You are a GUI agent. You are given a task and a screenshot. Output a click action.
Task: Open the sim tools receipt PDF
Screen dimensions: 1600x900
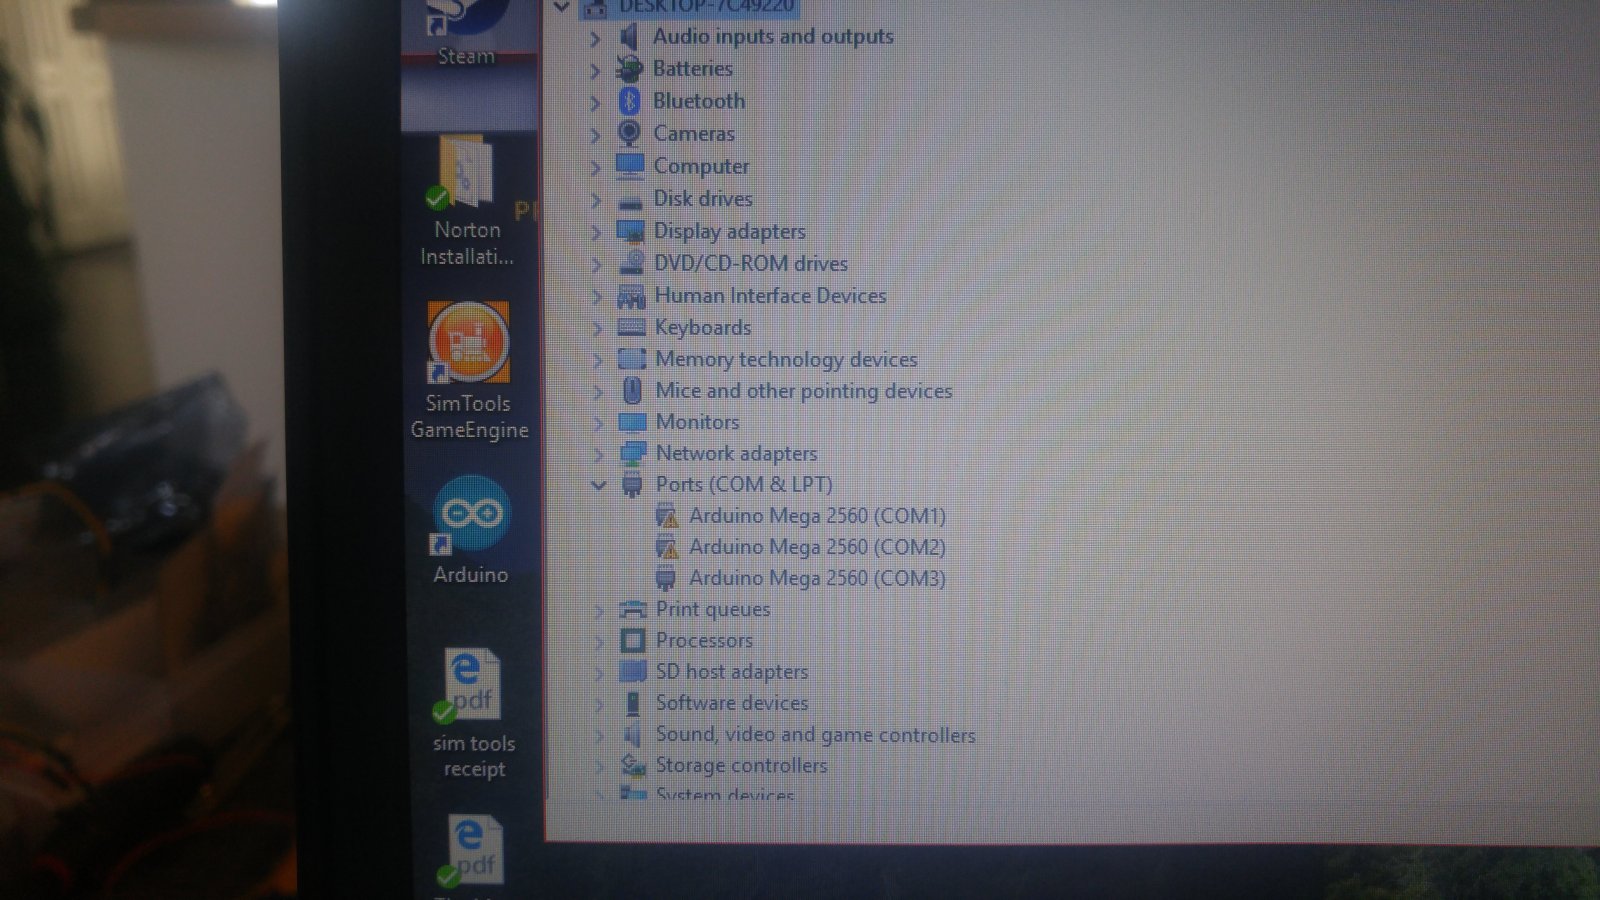[x=473, y=715]
